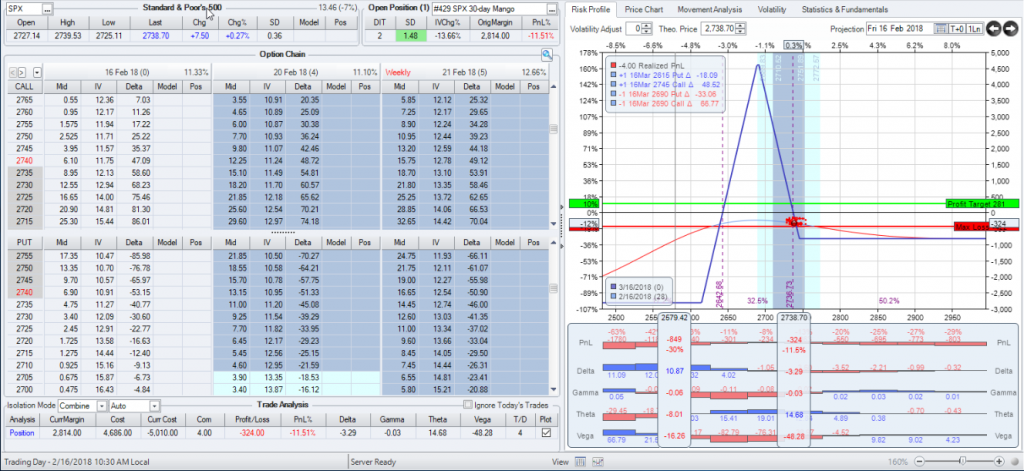Screen dimensions: 1024x471
Task: Increase the Theo. Price spinner value
Action: (741, 26)
